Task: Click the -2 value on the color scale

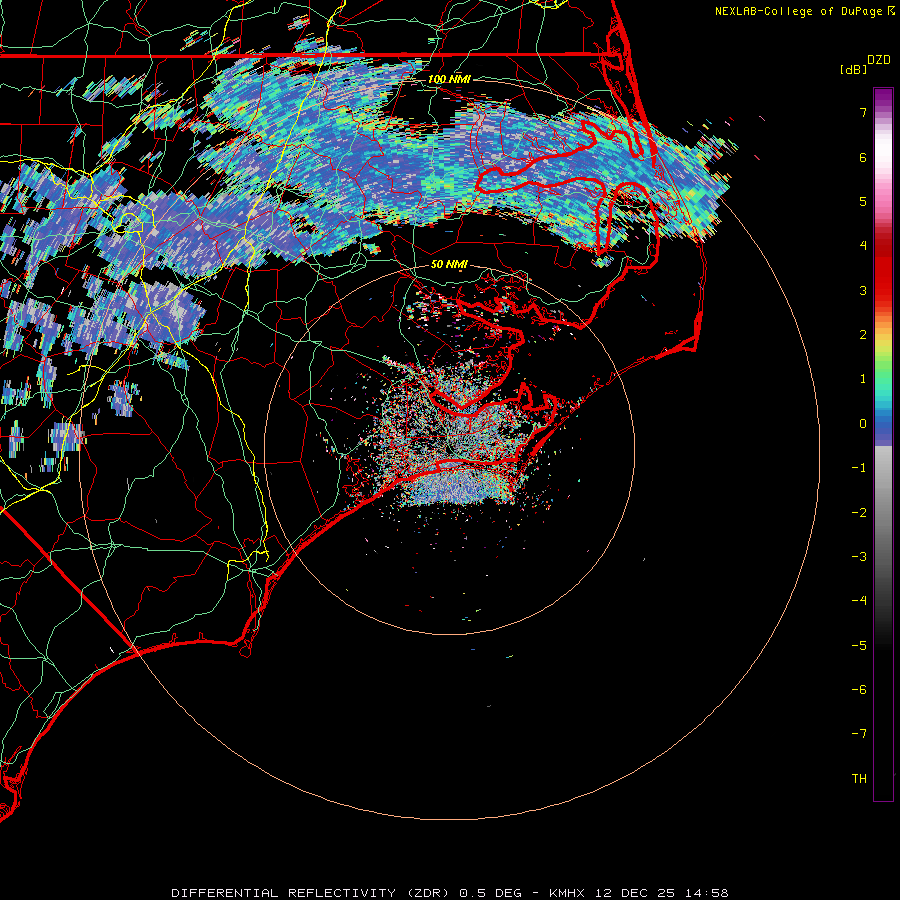Action: pos(859,513)
